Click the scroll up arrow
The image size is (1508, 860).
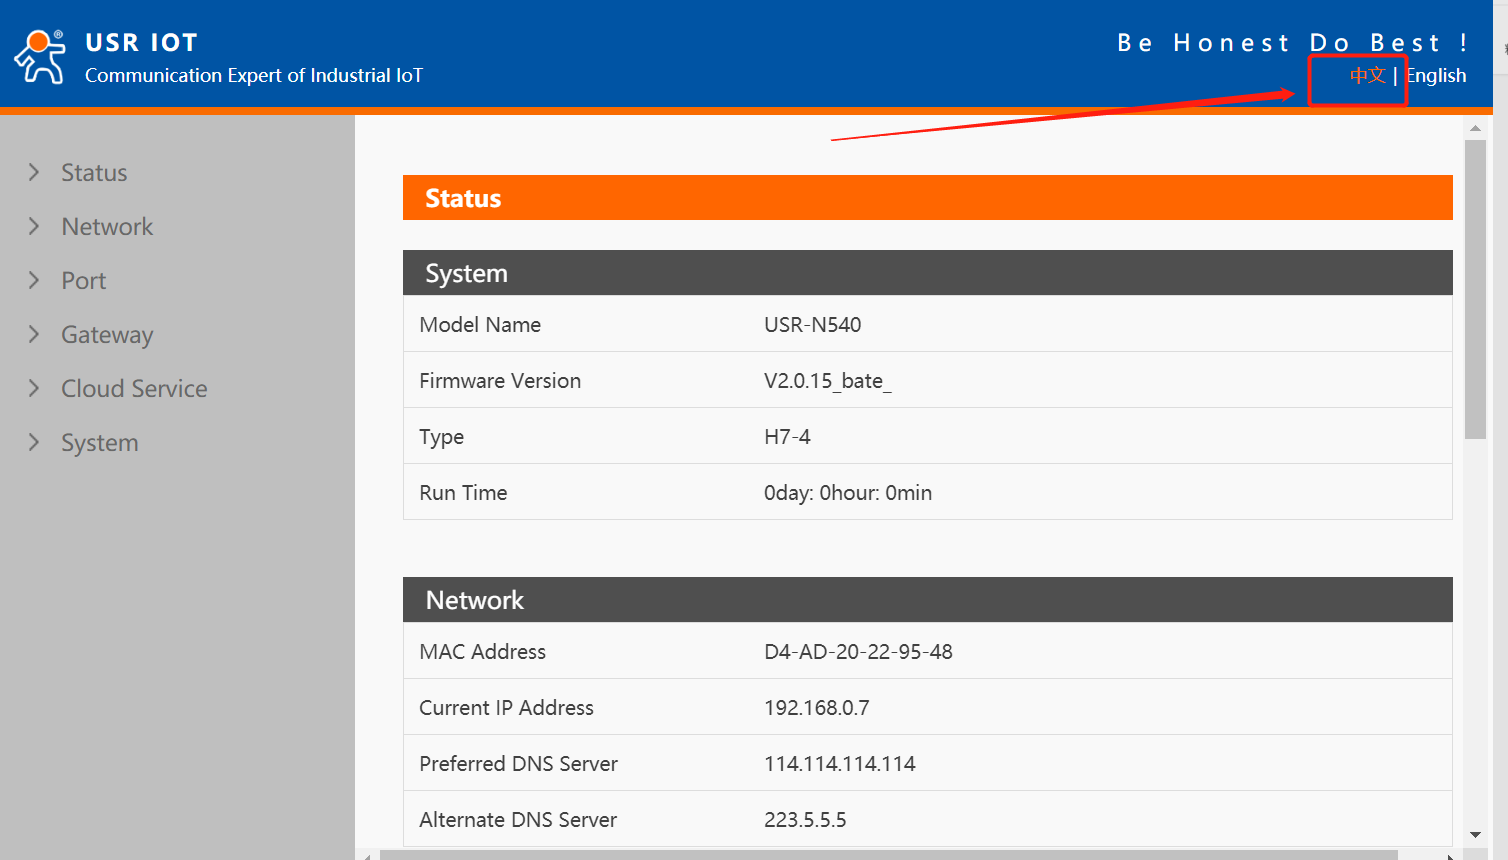pyautogui.click(x=1475, y=128)
